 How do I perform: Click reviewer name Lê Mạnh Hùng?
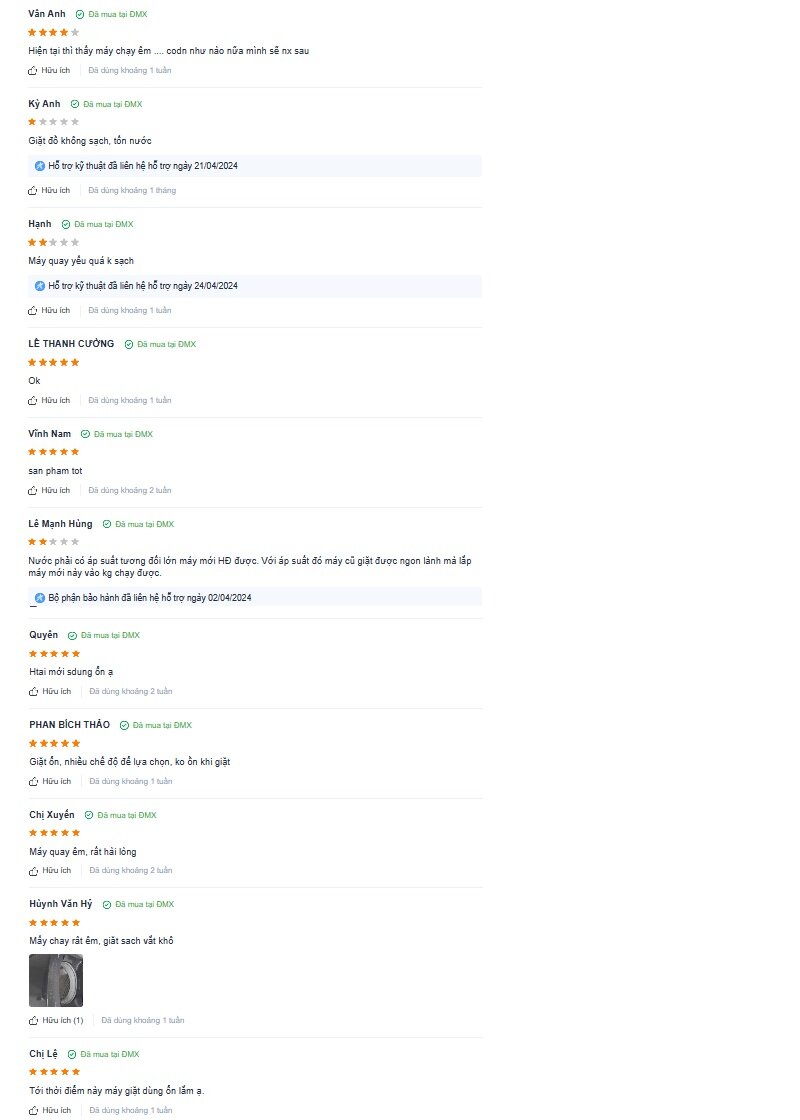coord(61,524)
